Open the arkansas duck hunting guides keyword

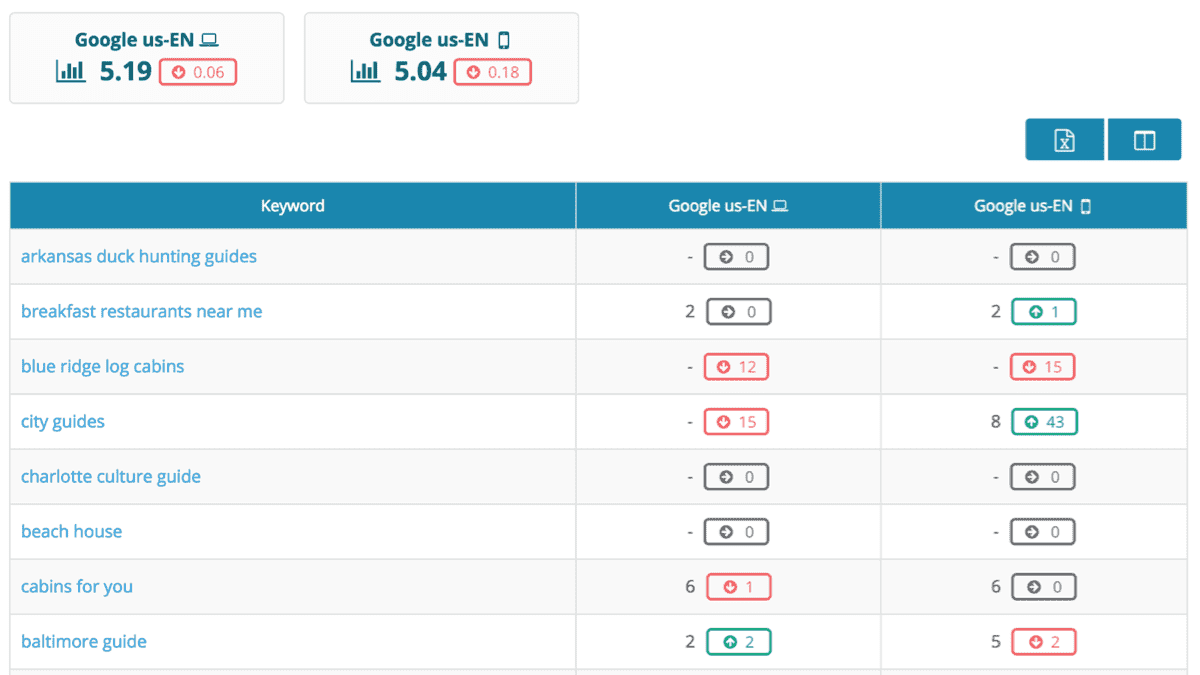pyautogui.click(x=139, y=257)
